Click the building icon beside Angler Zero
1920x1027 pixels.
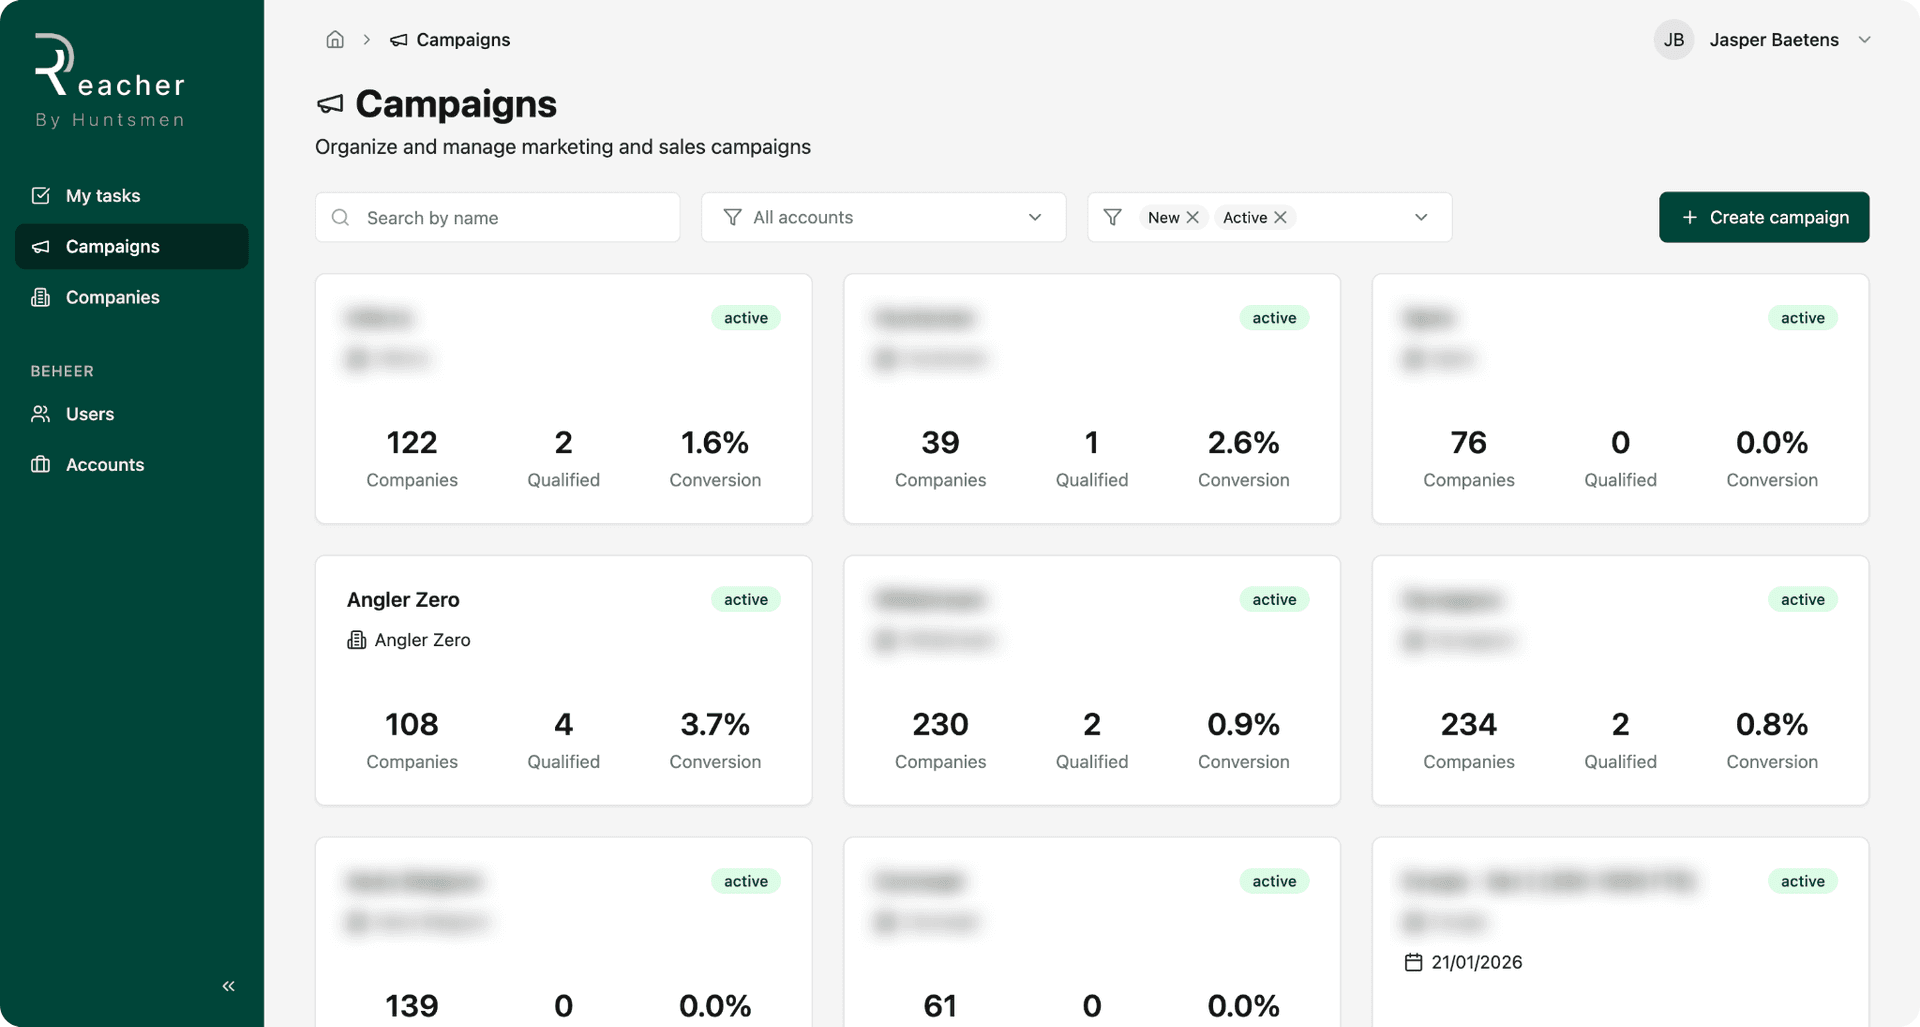coord(357,640)
